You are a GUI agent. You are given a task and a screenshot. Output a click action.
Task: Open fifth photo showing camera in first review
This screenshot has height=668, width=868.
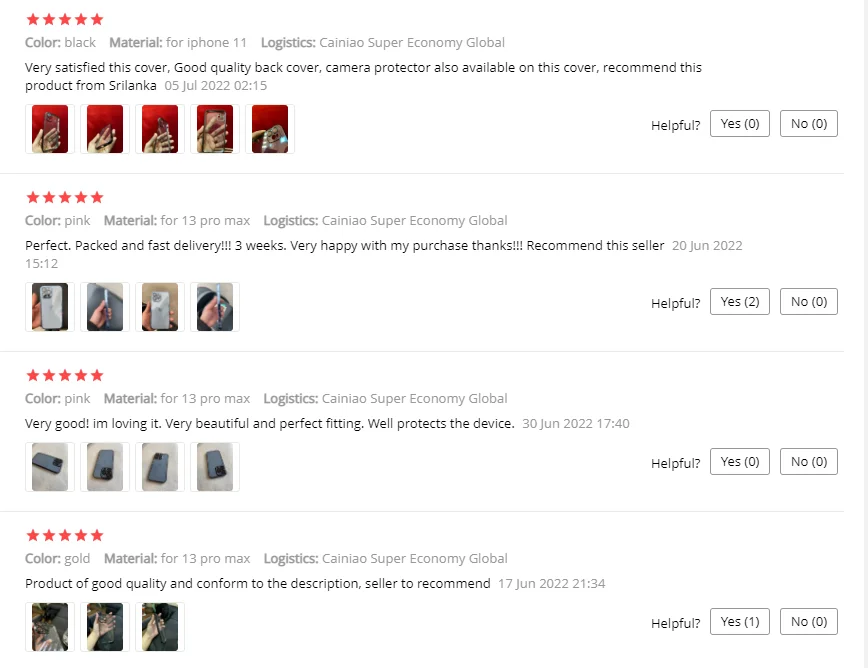270,129
